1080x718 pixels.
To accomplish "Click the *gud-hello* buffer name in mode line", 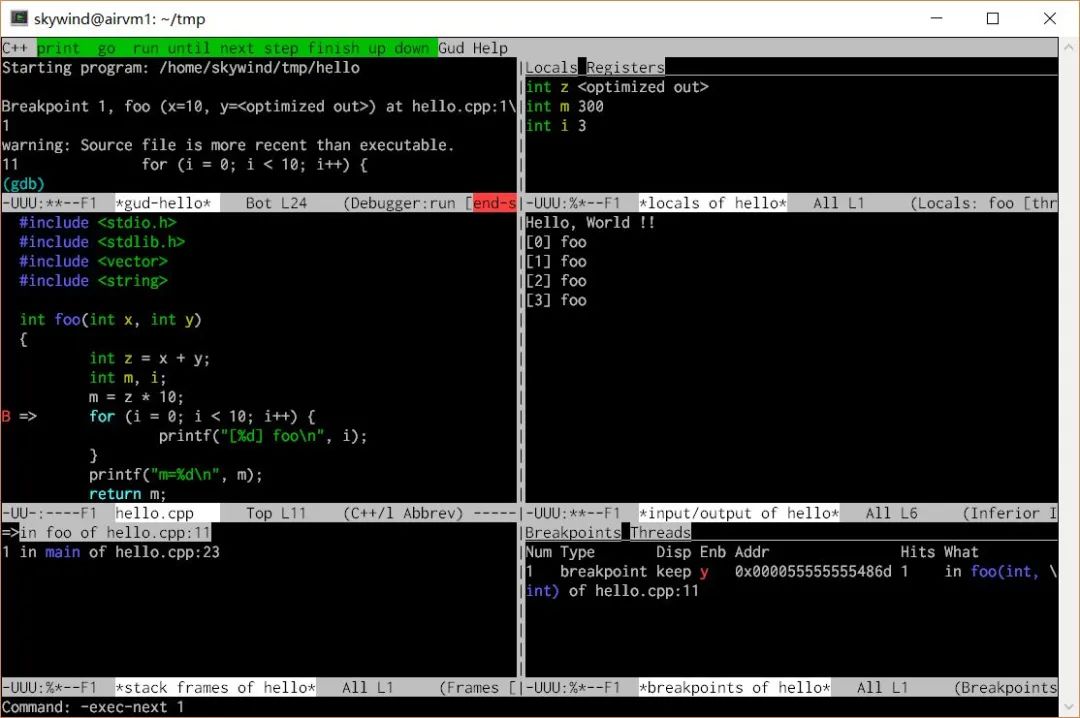I will pos(163,203).
